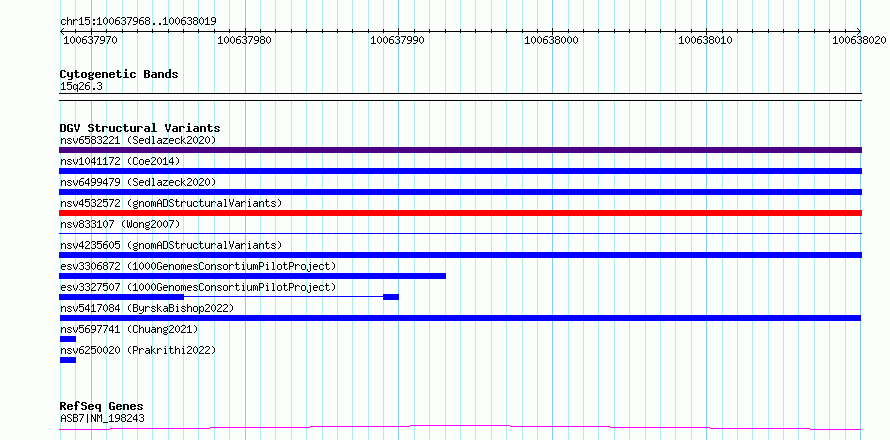Image resolution: width=890 pixels, height=440 pixels.
Task: Select variant label nsv6250020 (Prakrithi2022)
Action: pos(138,350)
